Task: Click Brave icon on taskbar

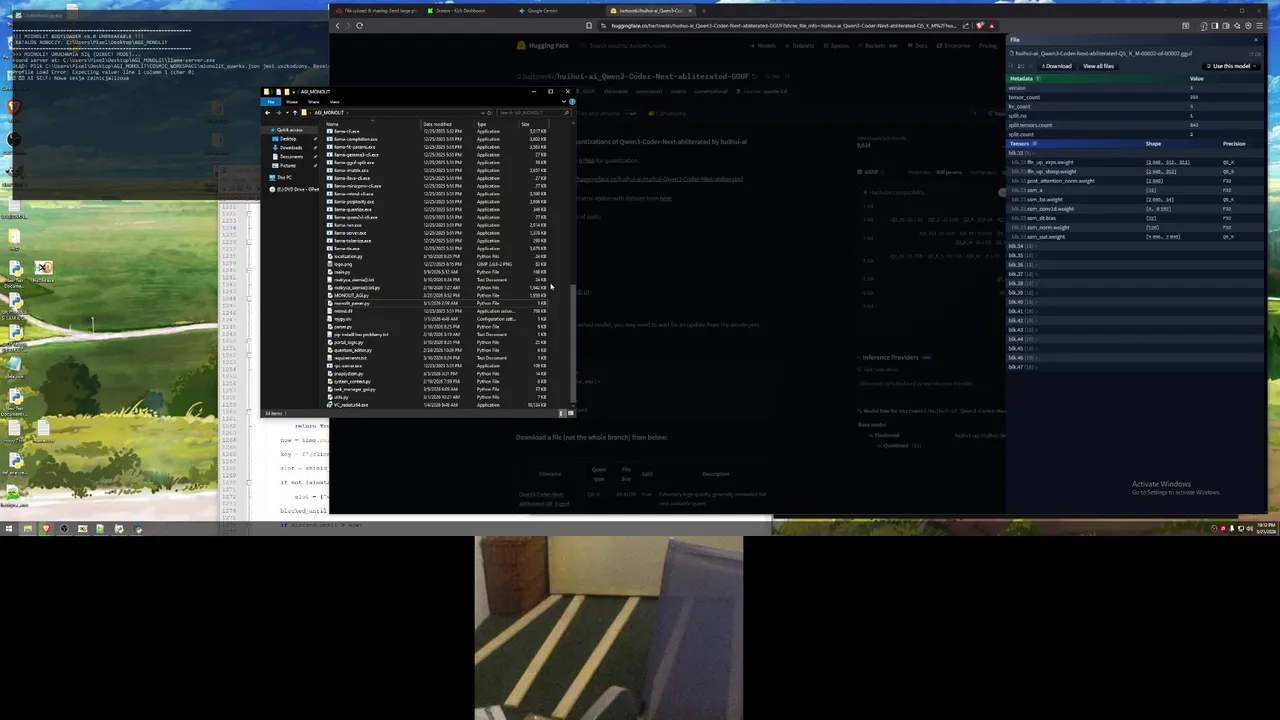Action: (x=45, y=528)
